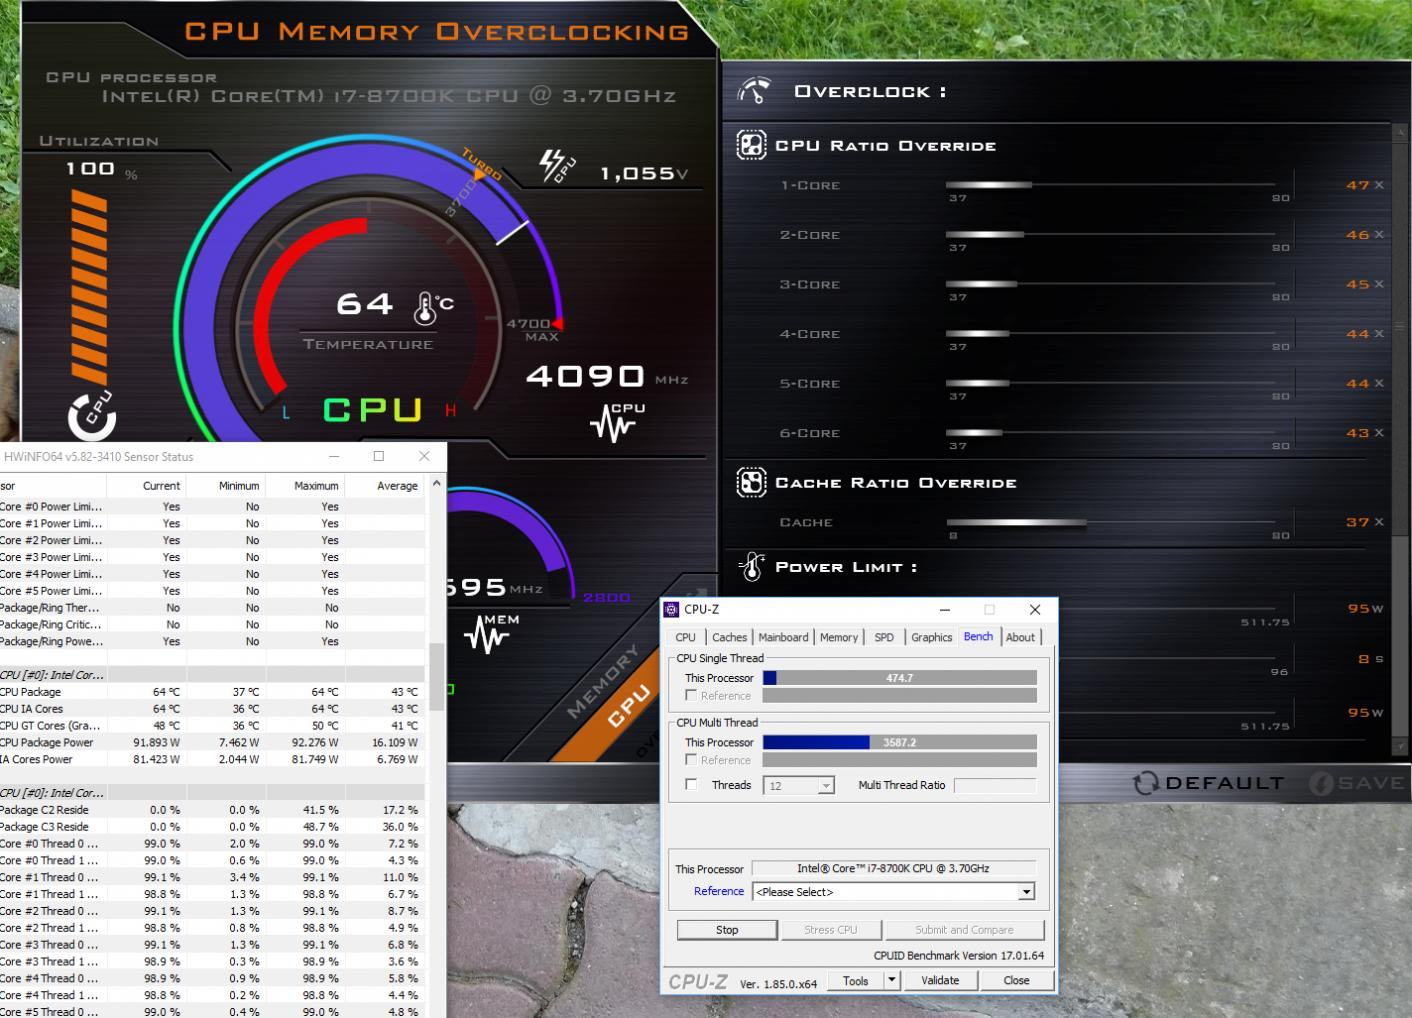1412x1018 pixels.
Task: Open the Memory tab in CPU-Z
Action: (839, 637)
